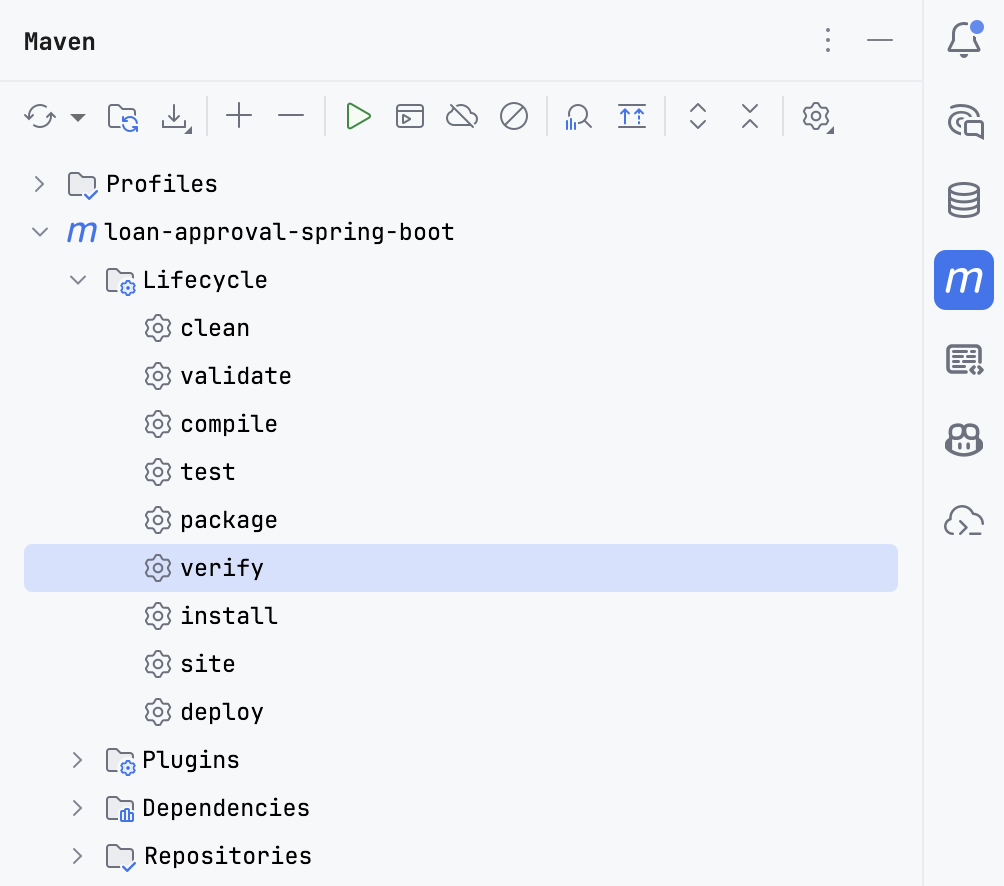
Task: Select the install lifecycle phase
Action: coord(461,616)
